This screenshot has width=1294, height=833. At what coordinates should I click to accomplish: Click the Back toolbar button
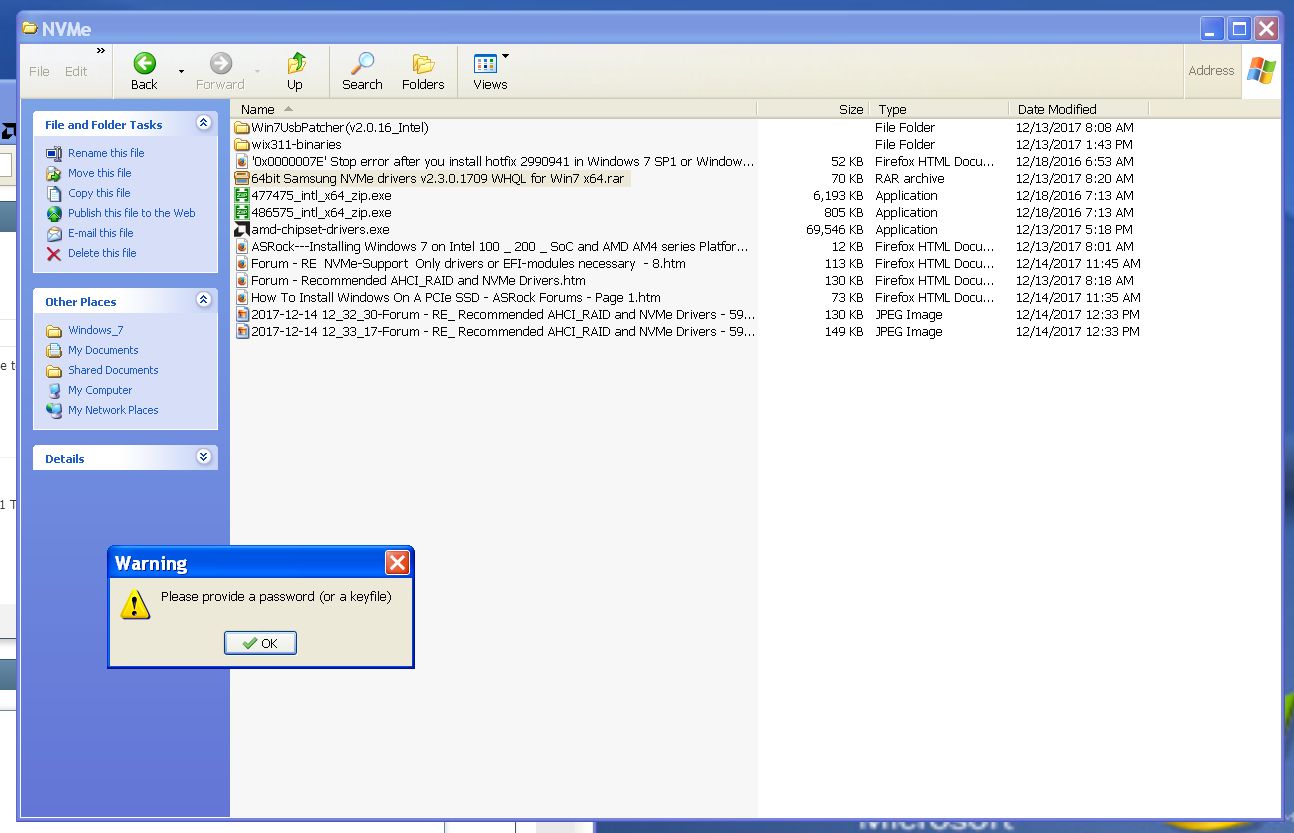click(145, 71)
